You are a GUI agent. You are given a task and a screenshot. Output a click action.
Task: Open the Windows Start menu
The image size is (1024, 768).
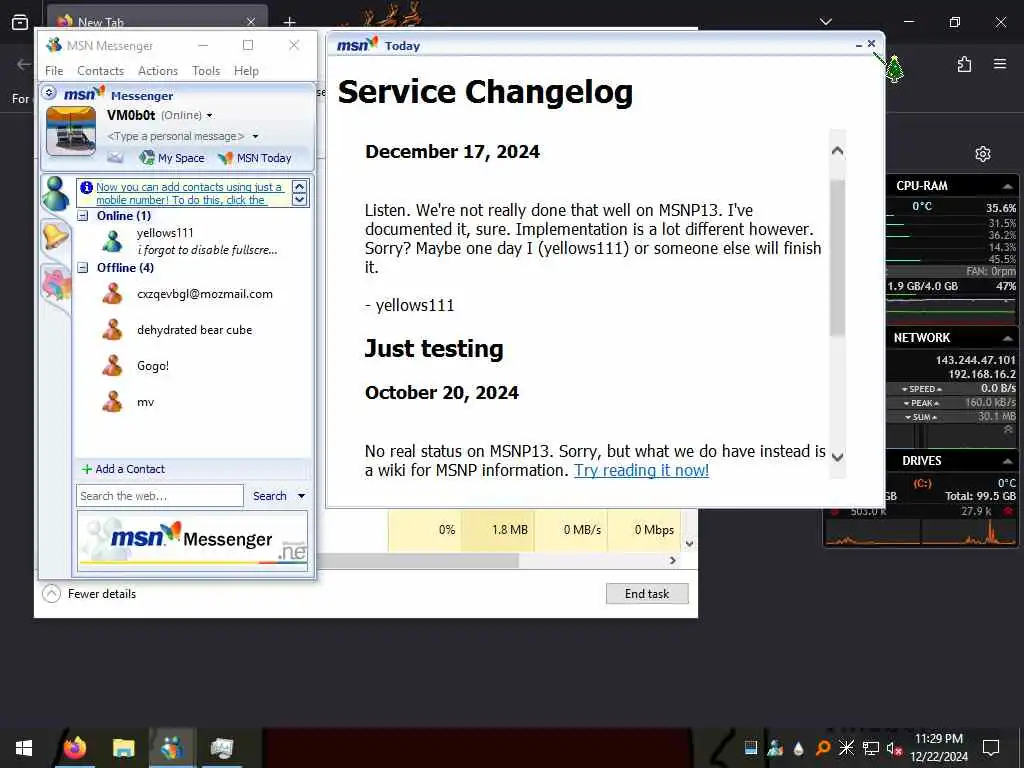point(24,748)
